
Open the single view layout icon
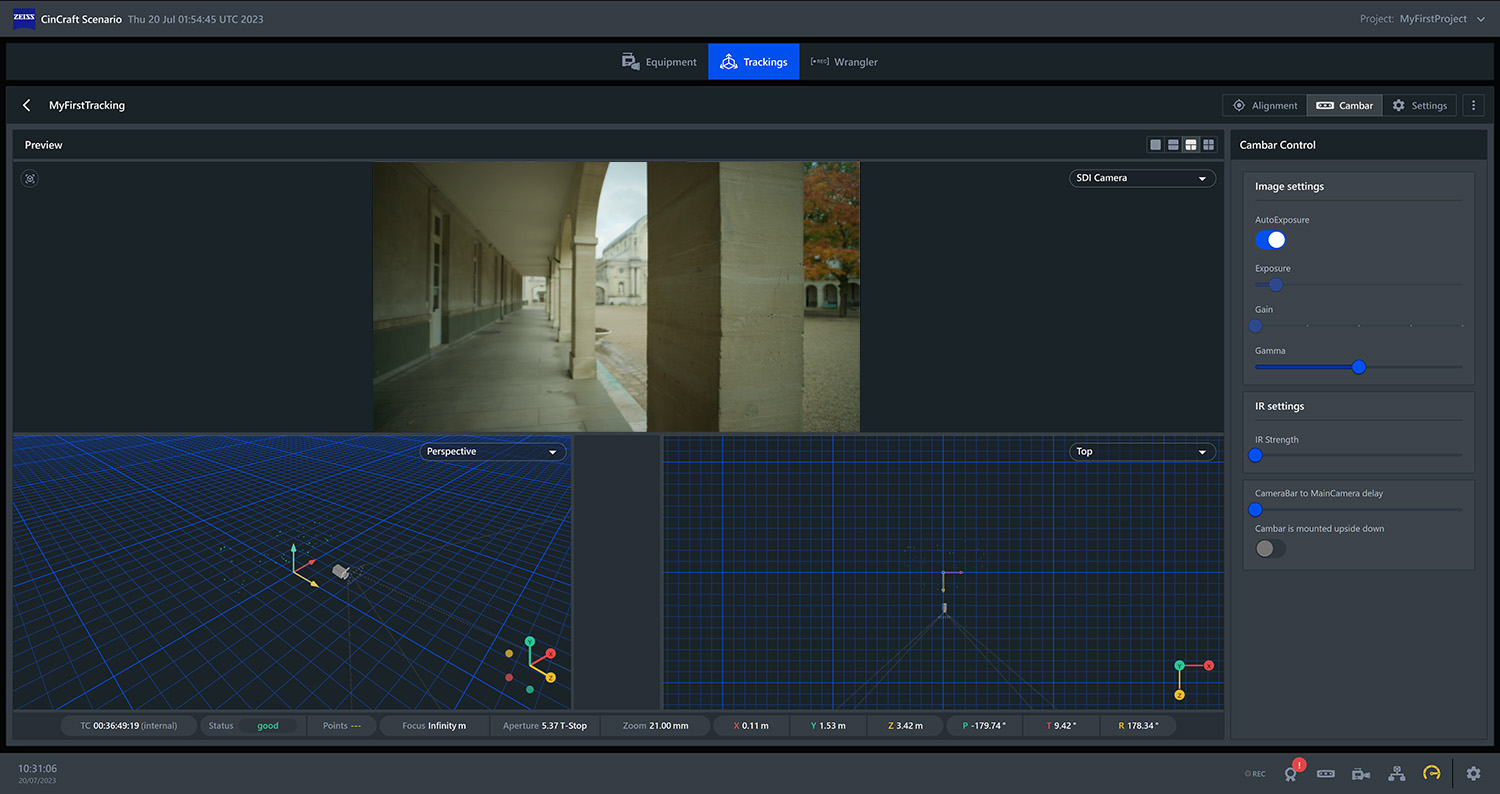(1155, 144)
